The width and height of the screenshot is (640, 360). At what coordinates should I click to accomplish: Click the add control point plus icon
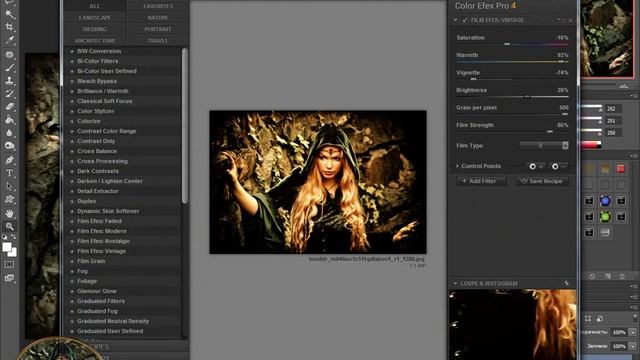536,167
